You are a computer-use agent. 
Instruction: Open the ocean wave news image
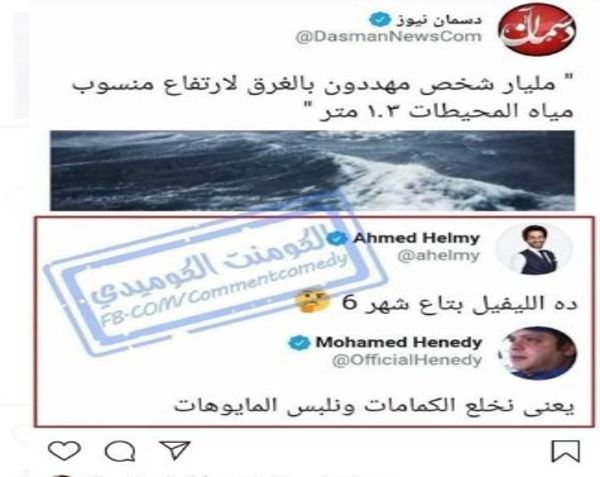pos(312,171)
